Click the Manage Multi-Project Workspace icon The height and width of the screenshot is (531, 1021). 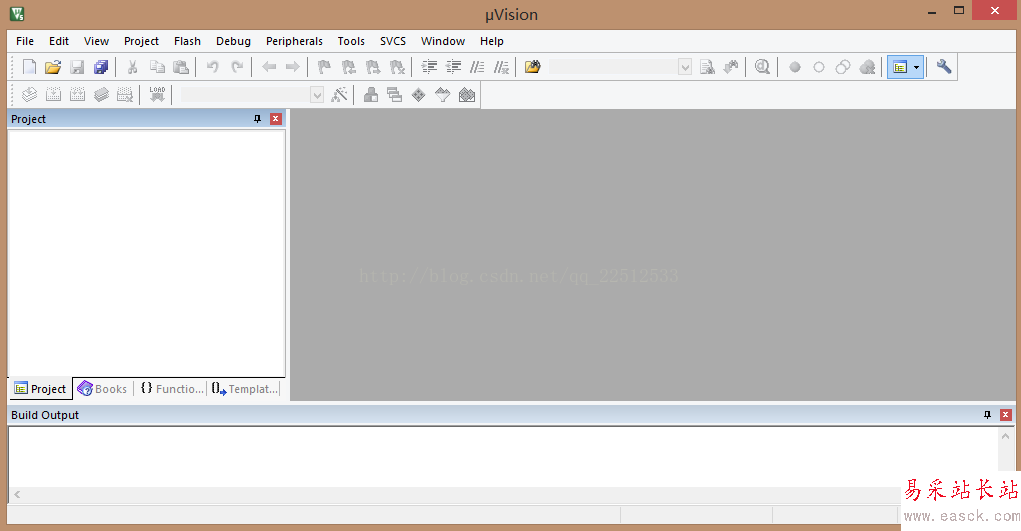click(x=395, y=94)
